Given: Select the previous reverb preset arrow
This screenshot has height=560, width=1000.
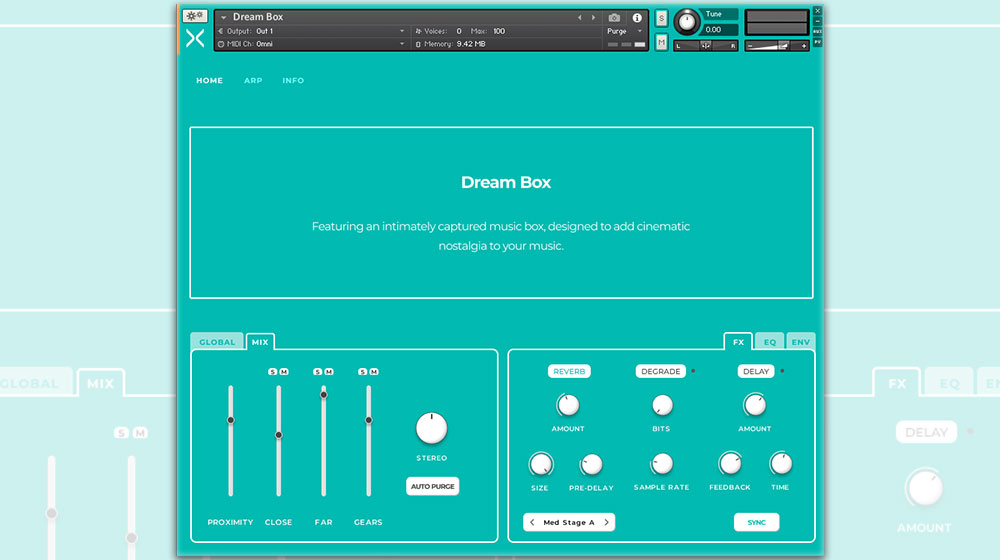Looking at the screenshot, I should point(532,522).
